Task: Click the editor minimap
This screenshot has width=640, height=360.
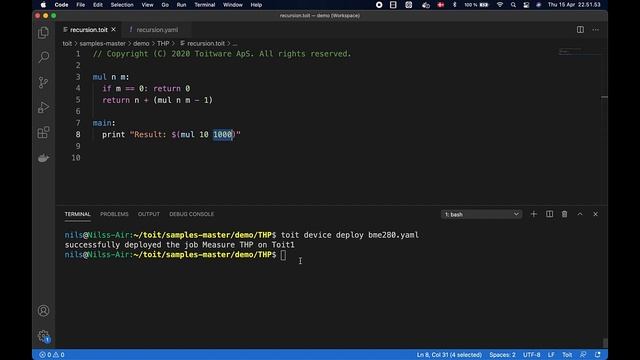Action: coord(580,52)
